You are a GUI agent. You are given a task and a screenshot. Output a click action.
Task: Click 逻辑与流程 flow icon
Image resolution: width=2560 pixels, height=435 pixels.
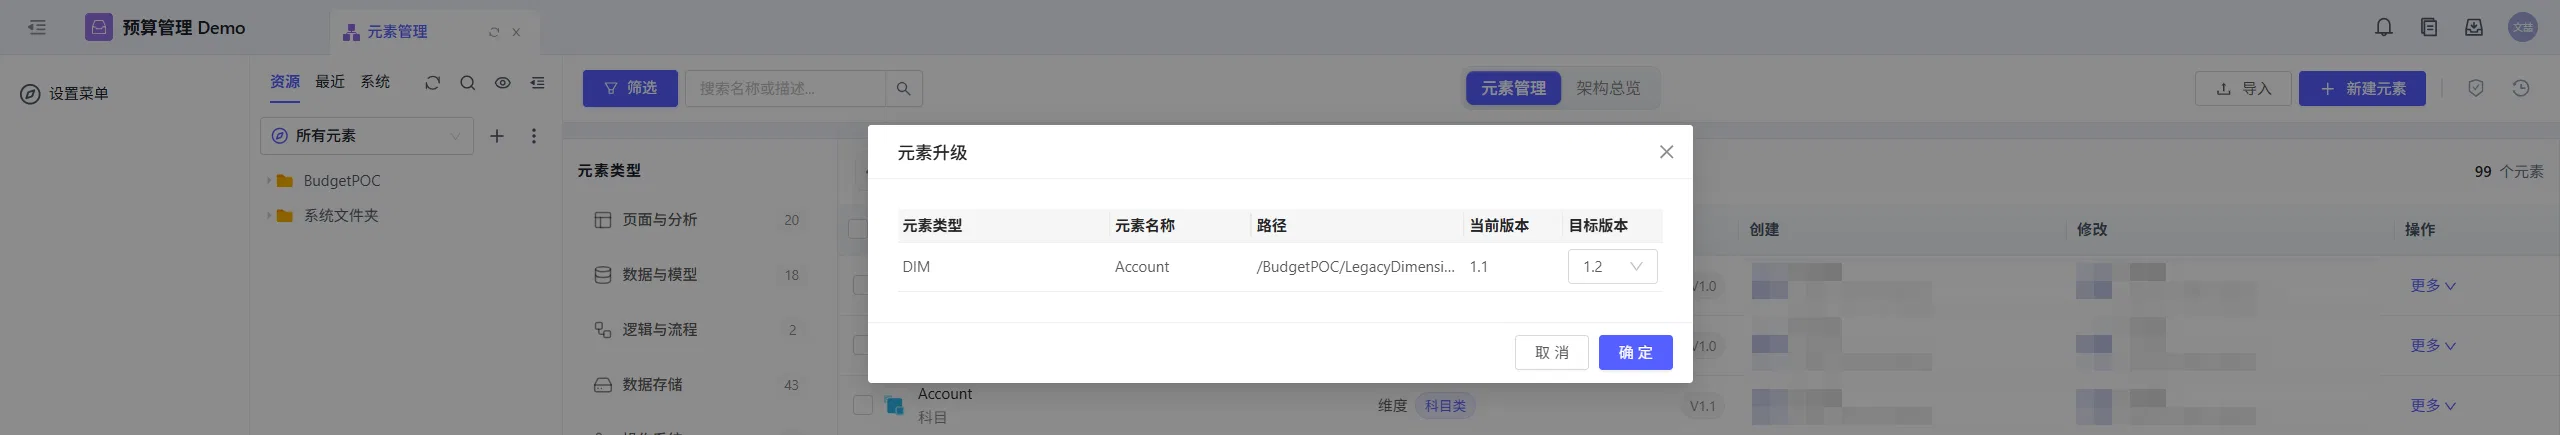point(603,330)
